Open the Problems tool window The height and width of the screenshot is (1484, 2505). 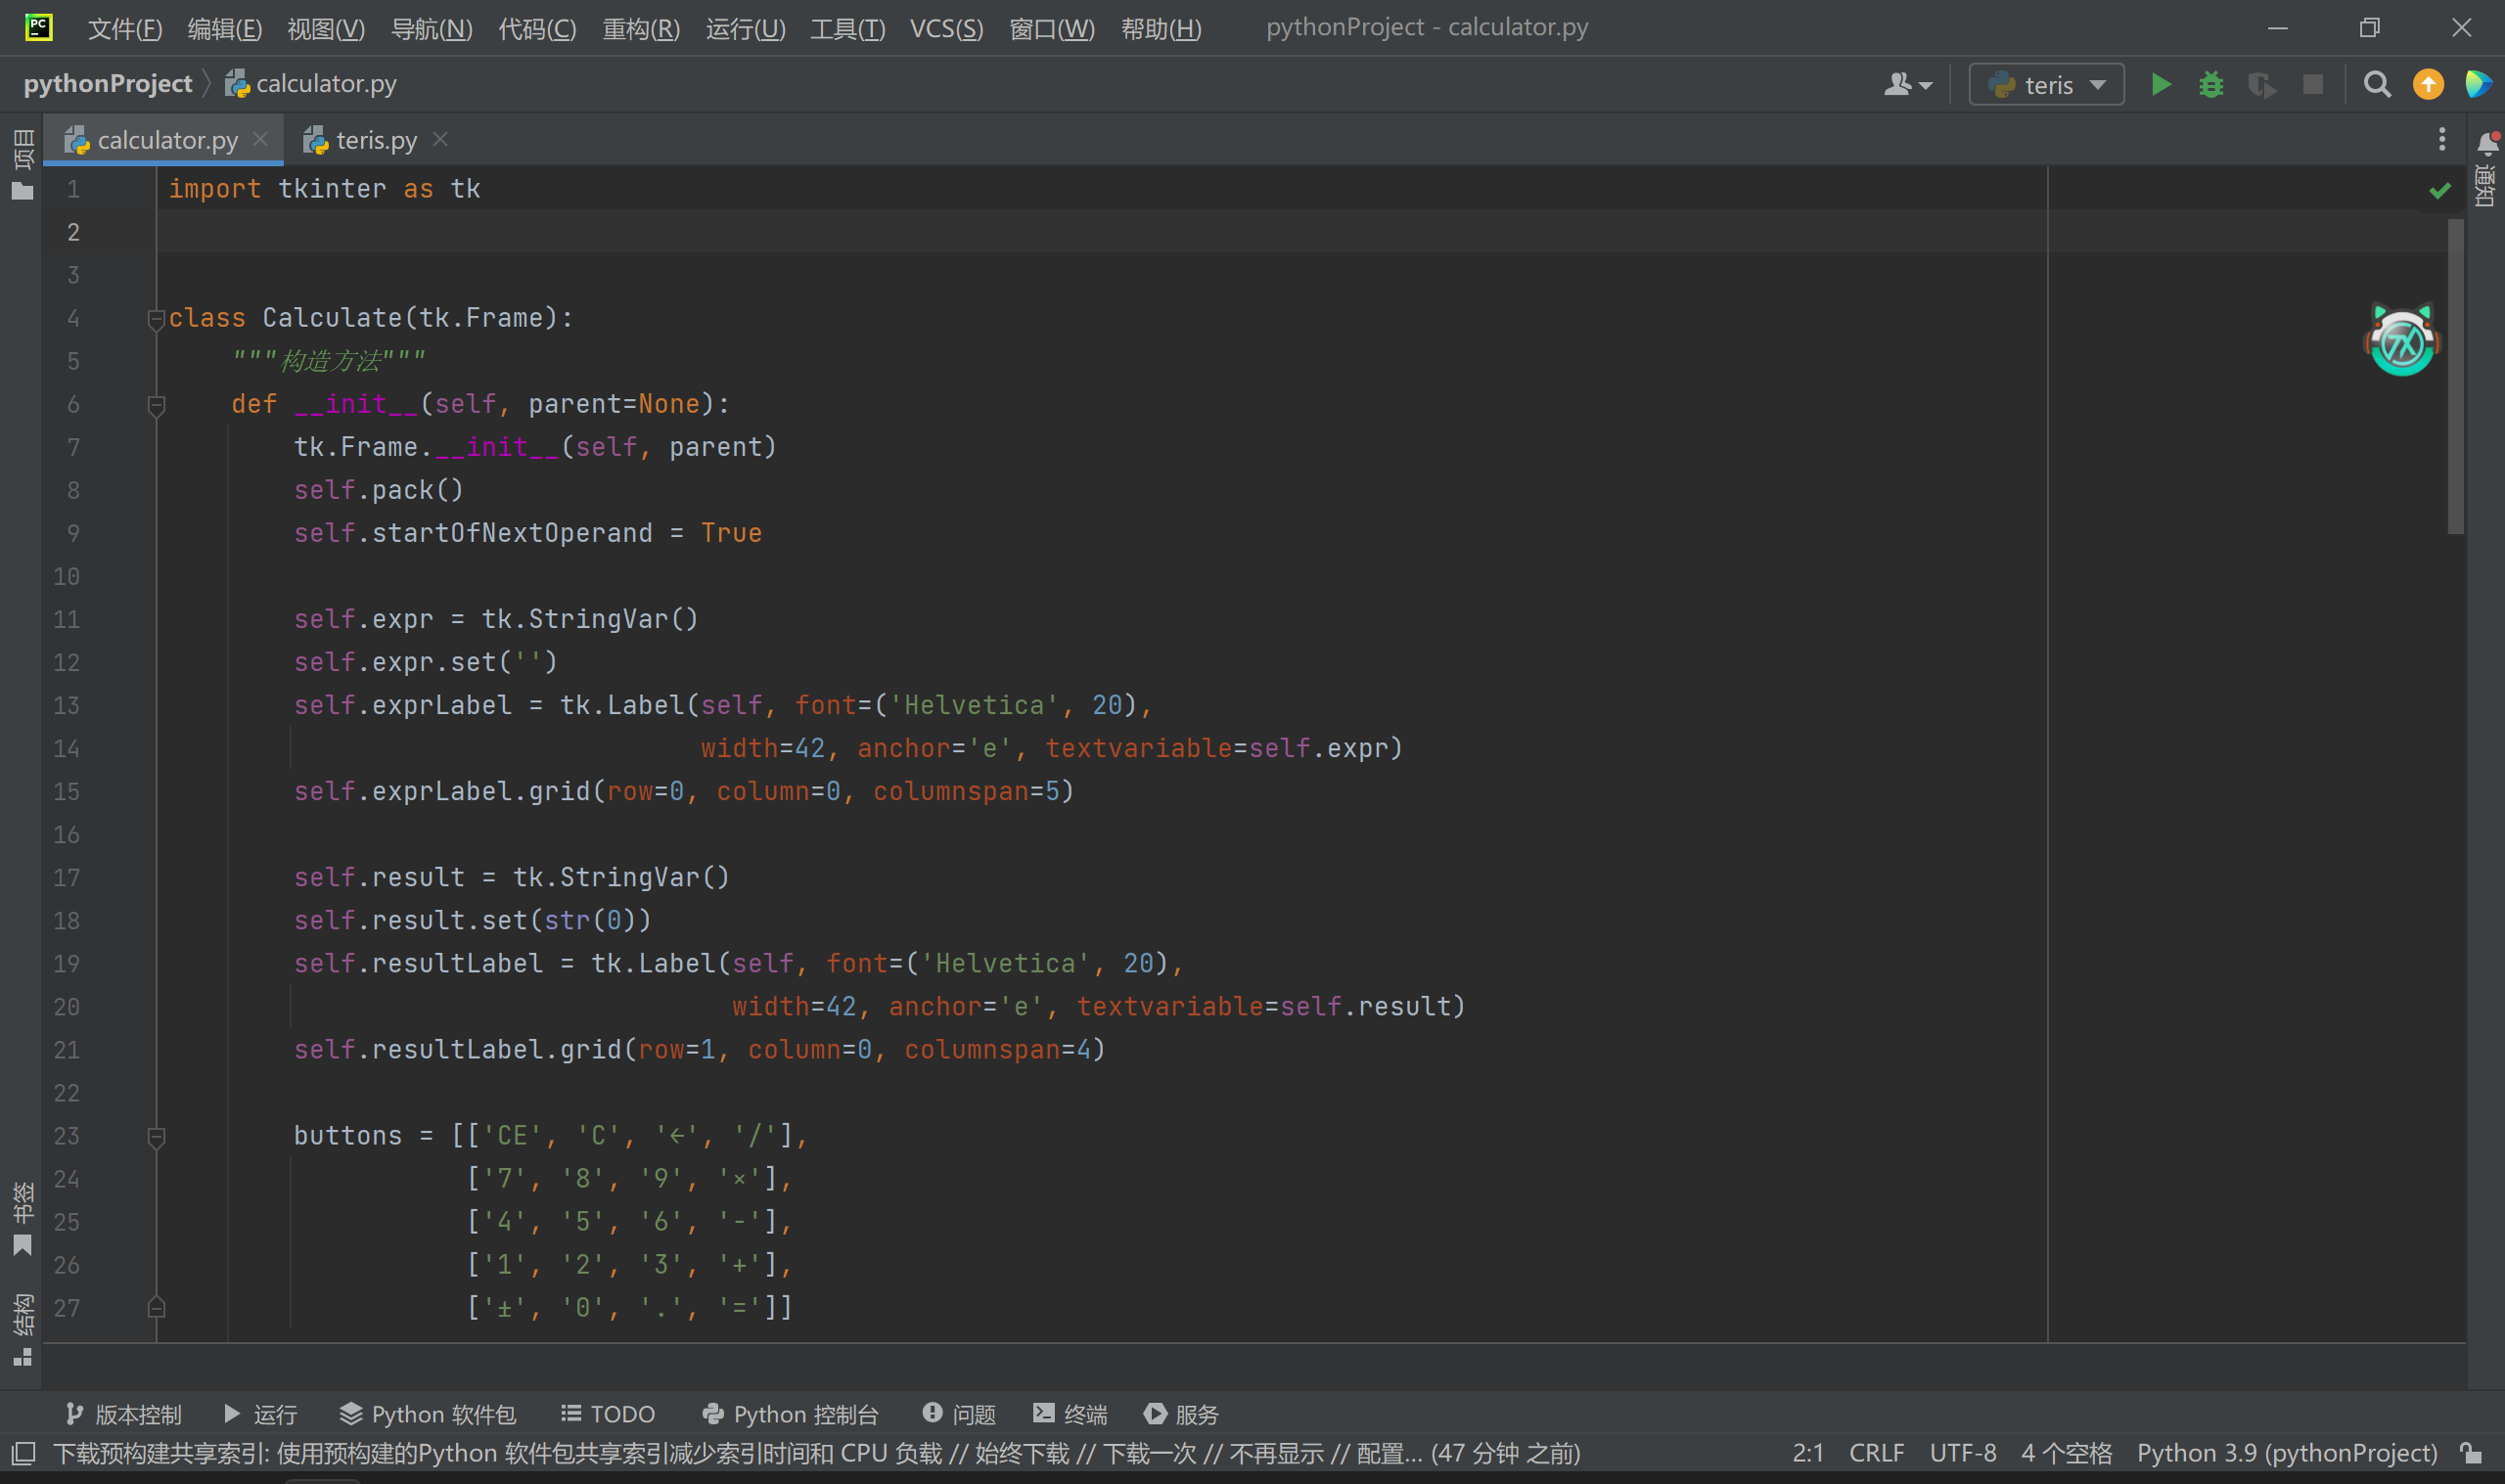coord(959,1414)
